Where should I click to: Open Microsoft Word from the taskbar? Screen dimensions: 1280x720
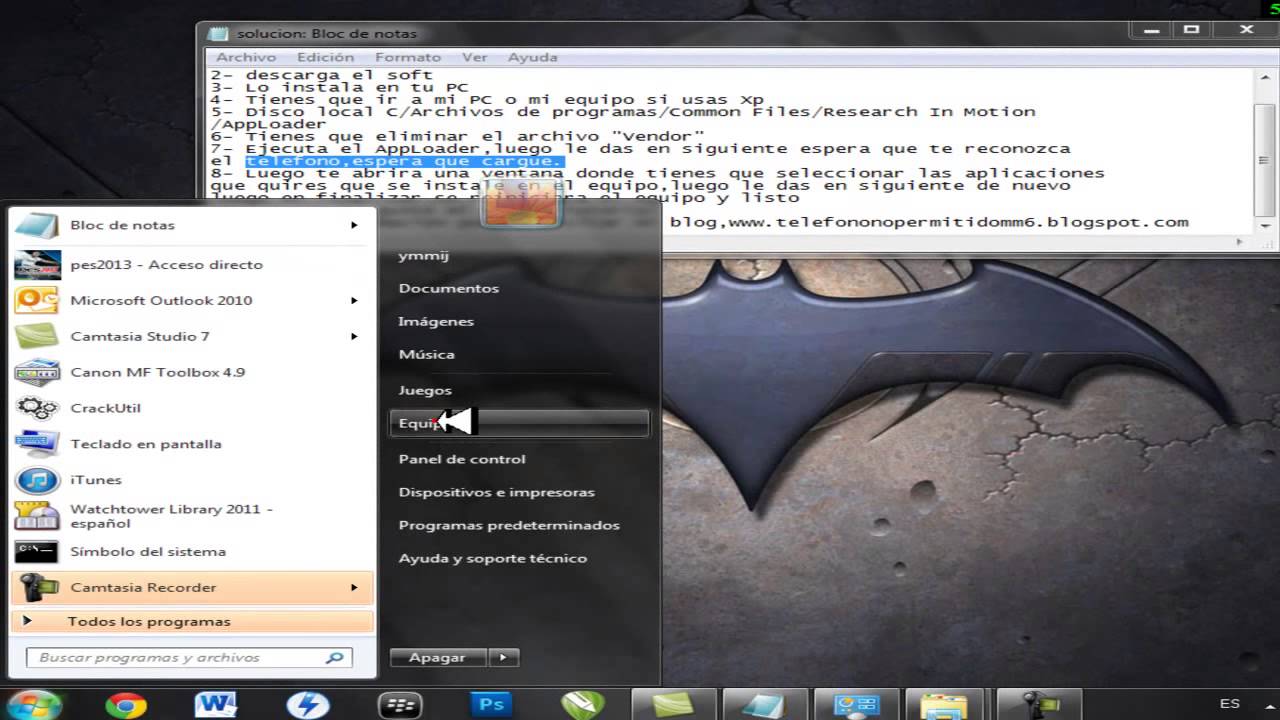click(216, 705)
